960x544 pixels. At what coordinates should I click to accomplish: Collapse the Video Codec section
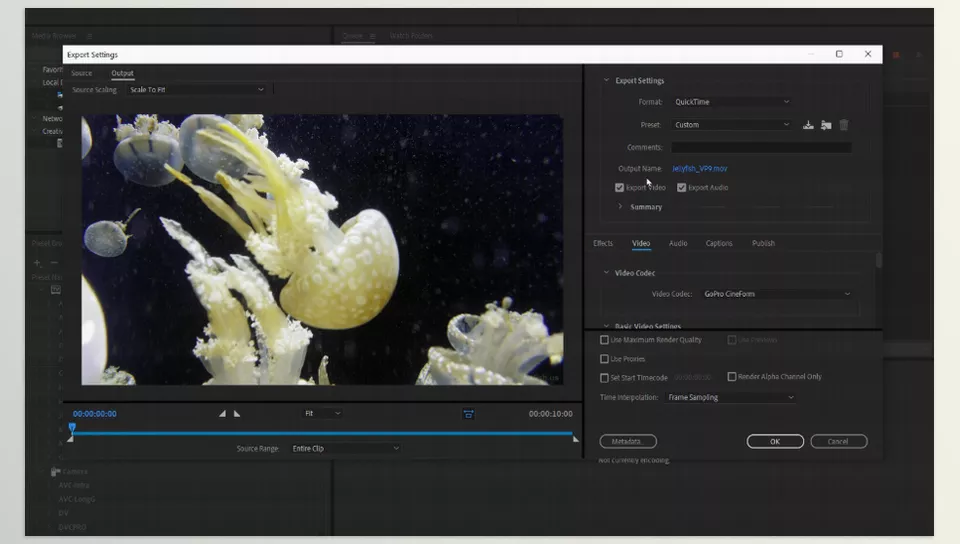pos(606,273)
